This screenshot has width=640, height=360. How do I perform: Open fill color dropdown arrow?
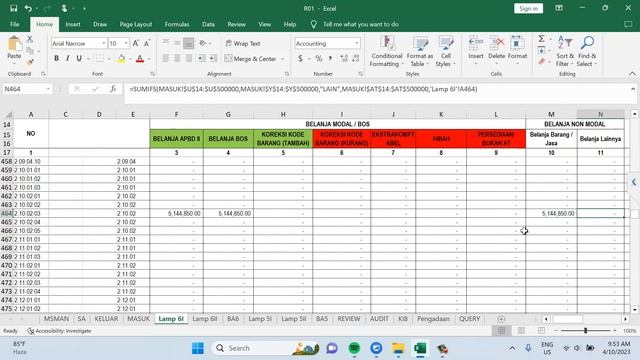click(130, 59)
